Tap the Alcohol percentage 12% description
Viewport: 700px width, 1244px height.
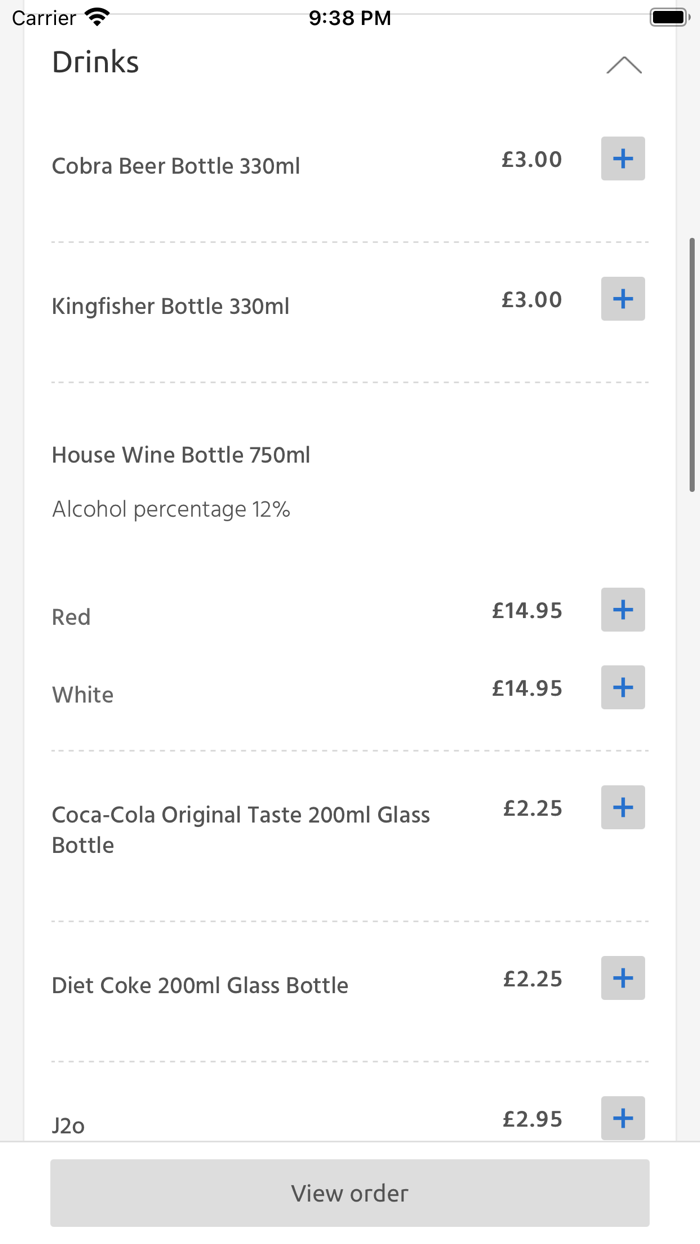[171, 510]
